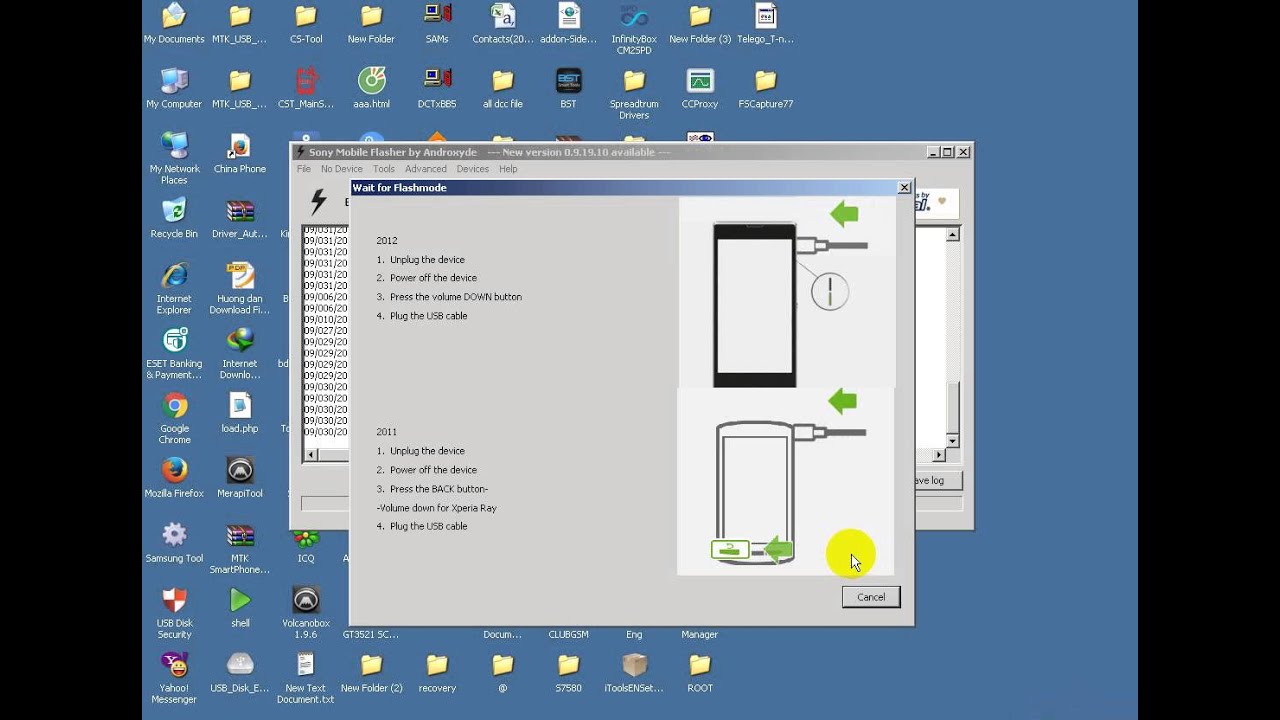Select the China Phone Firefox shortcut
The height and width of the screenshot is (720, 1280).
click(x=240, y=154)
